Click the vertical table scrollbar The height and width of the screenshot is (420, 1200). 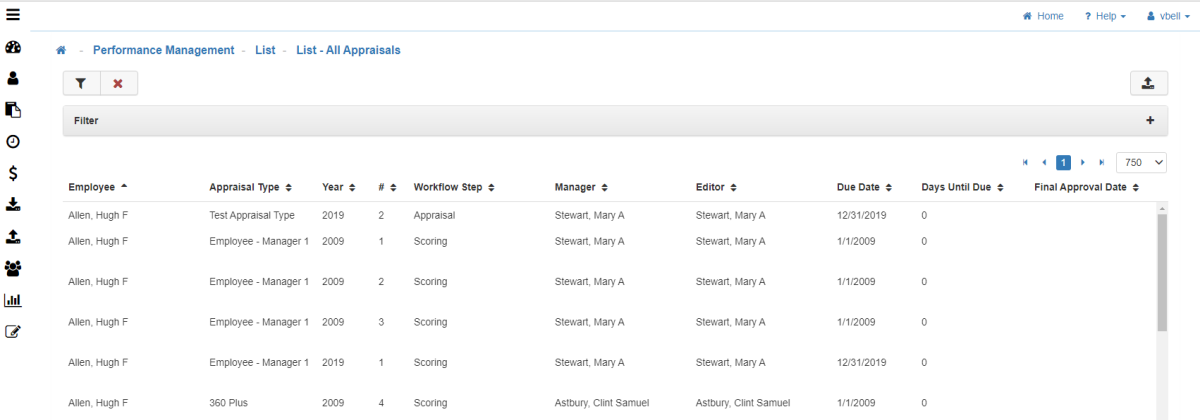[1161, 270]
